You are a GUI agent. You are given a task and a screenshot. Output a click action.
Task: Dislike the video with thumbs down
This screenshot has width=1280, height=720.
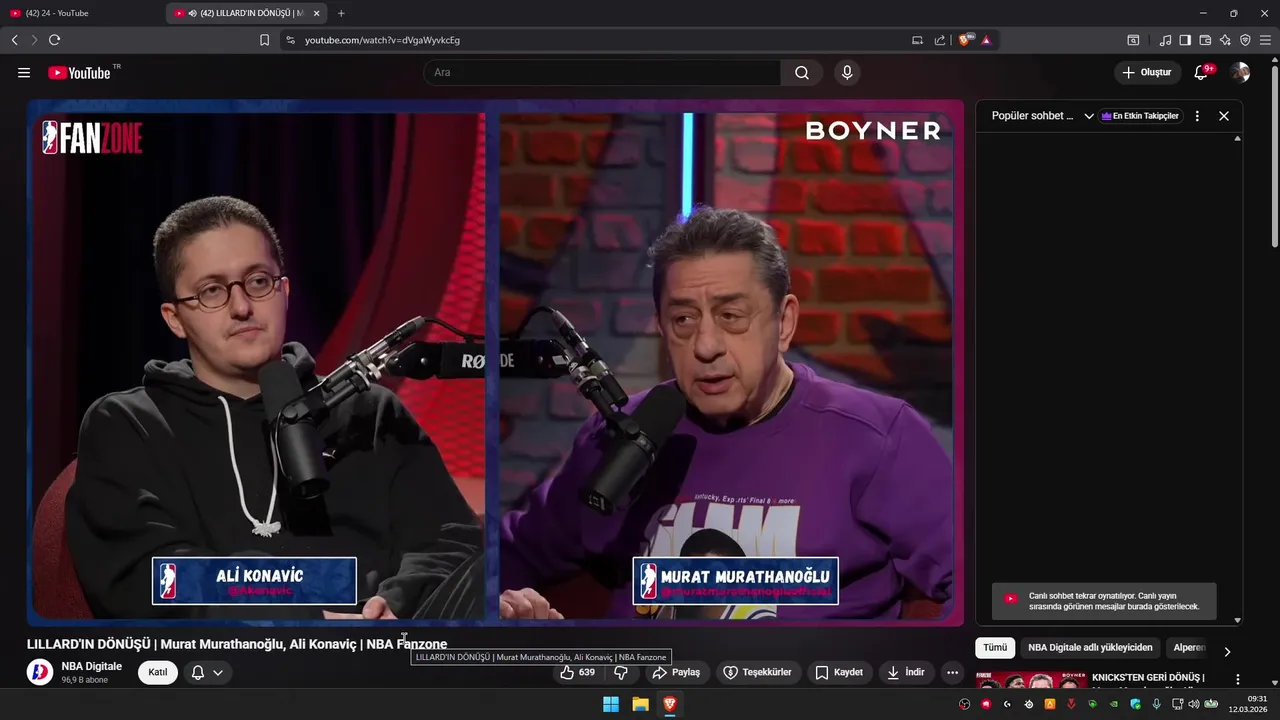click(x=621, y=672)
